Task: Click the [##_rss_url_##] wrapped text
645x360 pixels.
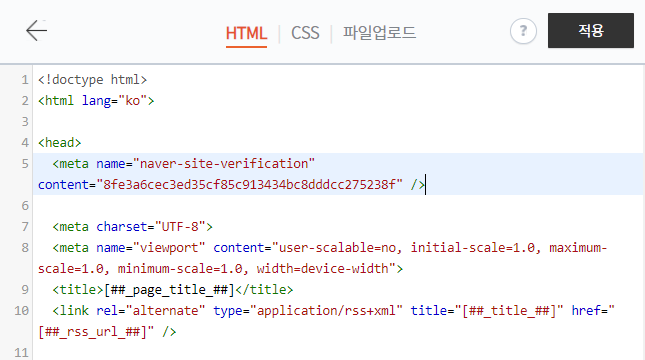Action: (x=93, y=331)
